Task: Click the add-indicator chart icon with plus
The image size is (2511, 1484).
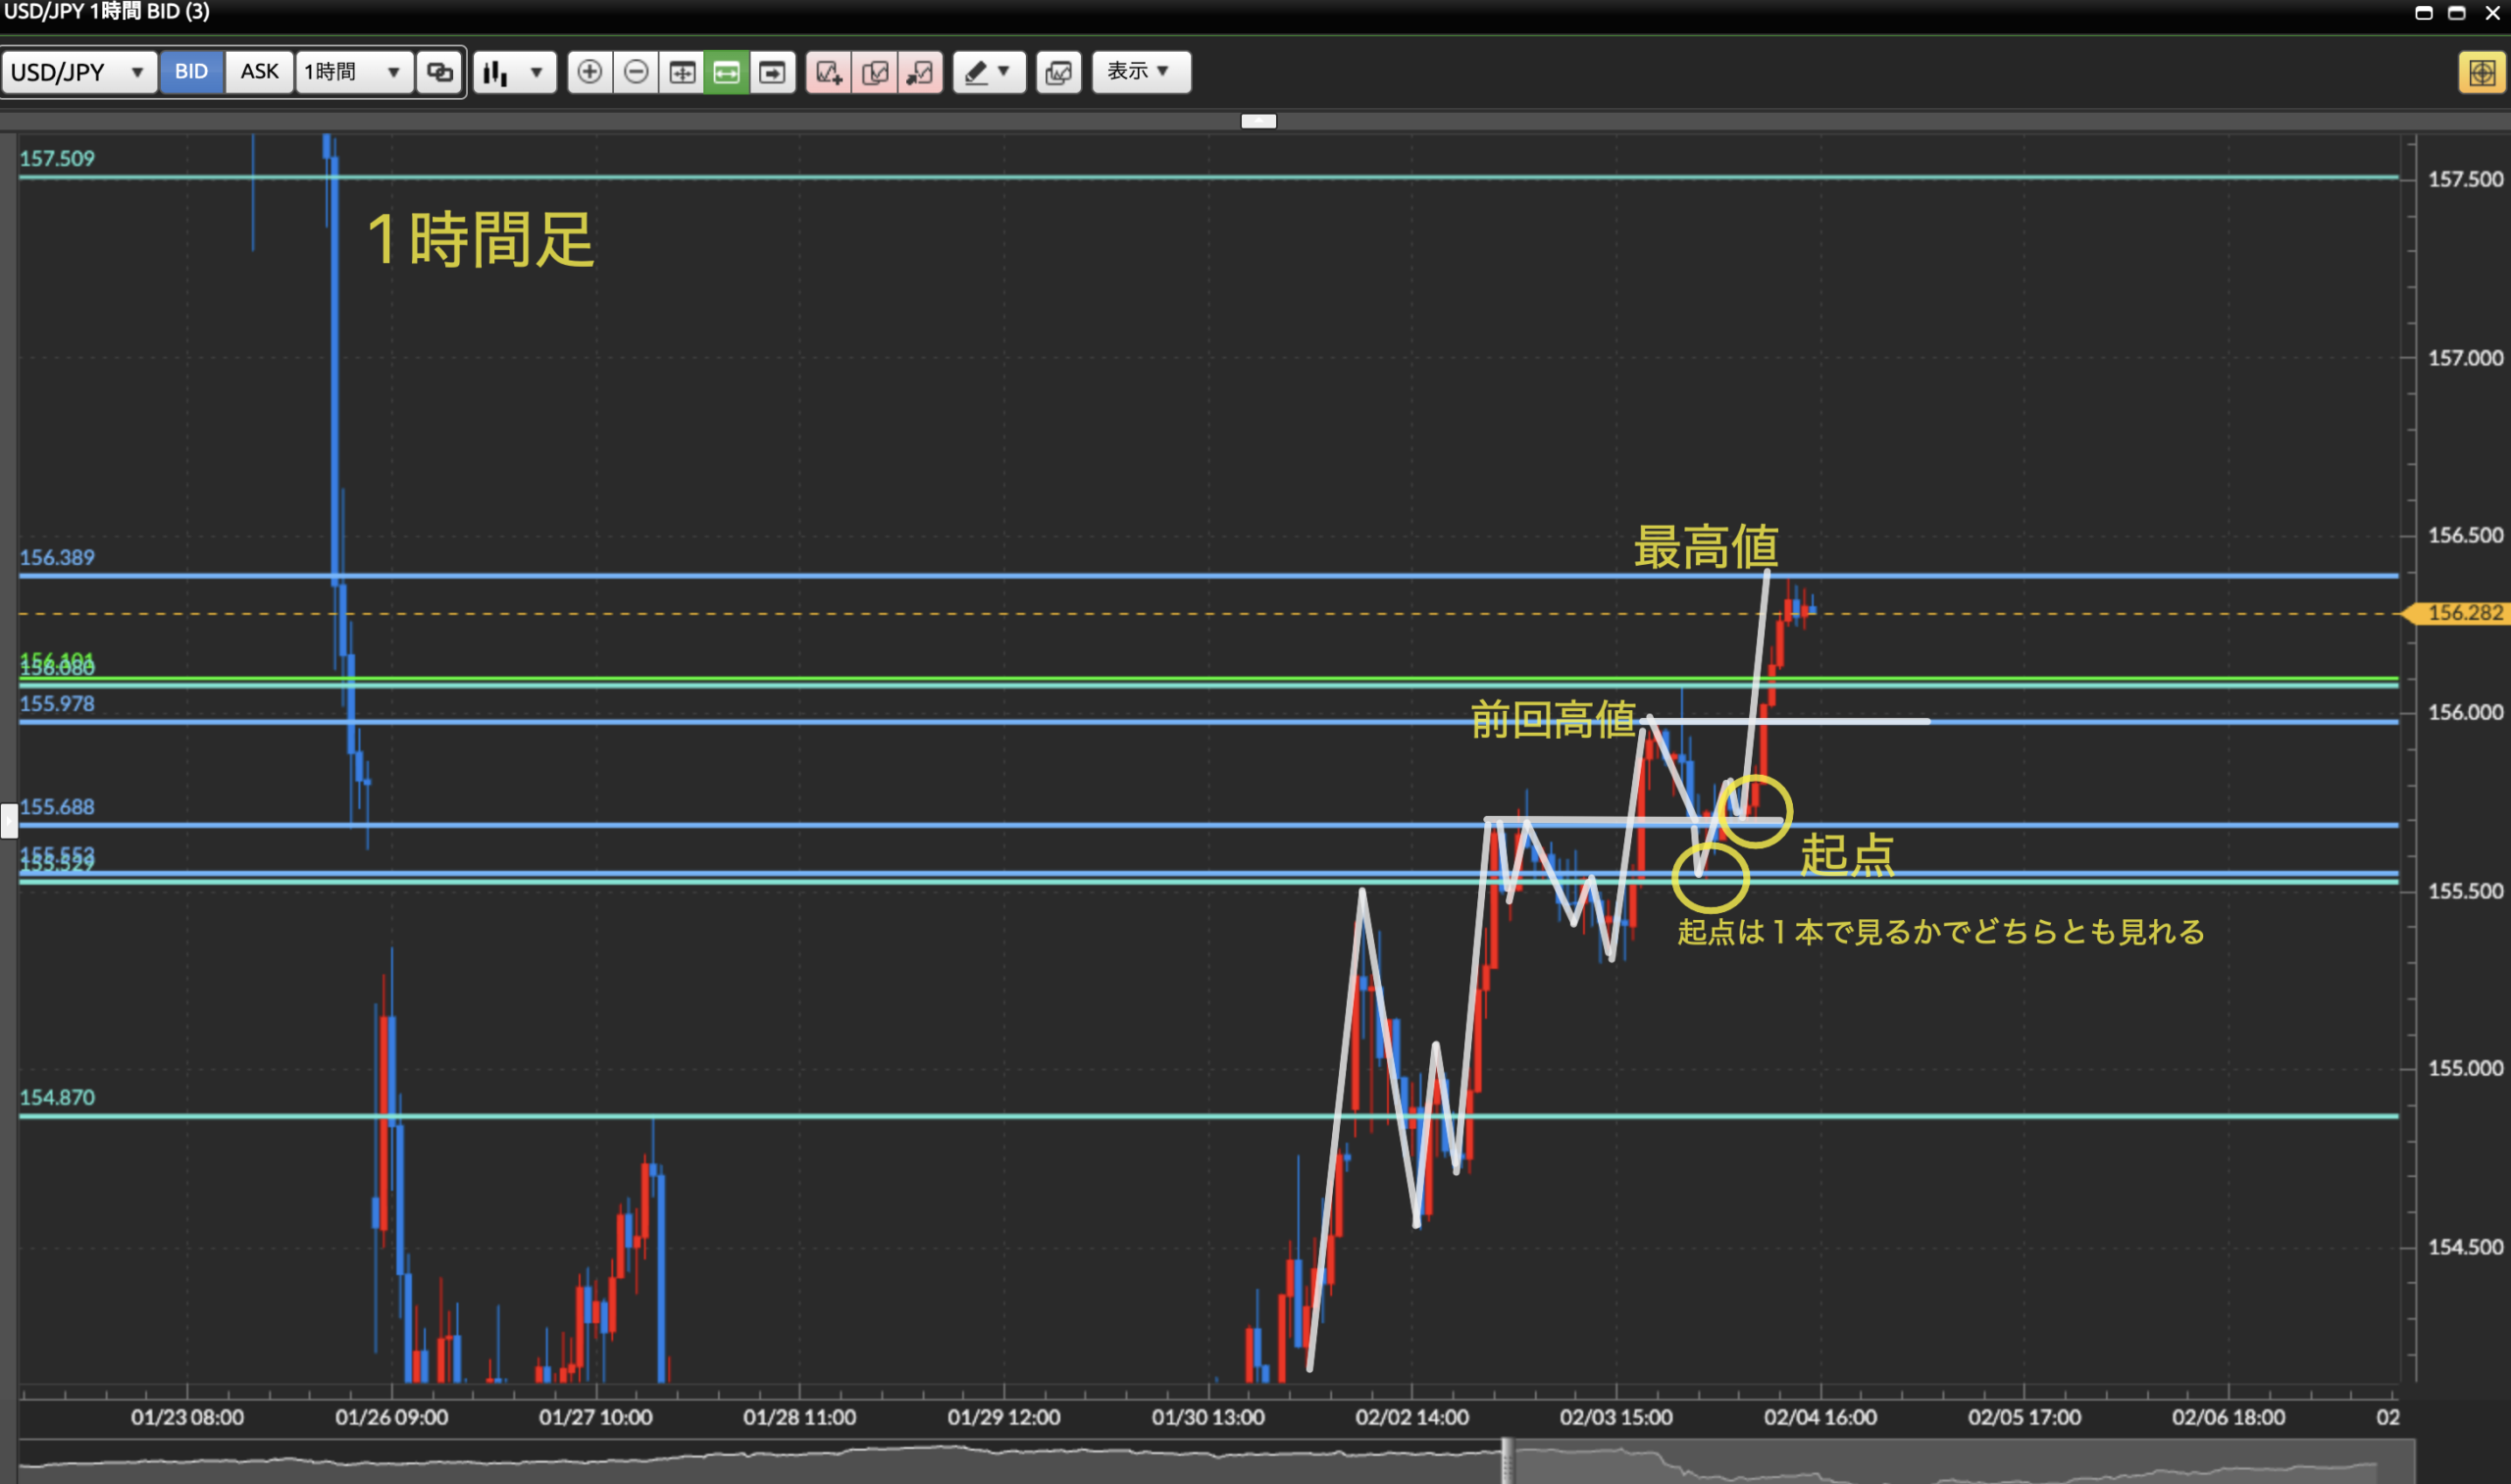Action: coord(829,72)
